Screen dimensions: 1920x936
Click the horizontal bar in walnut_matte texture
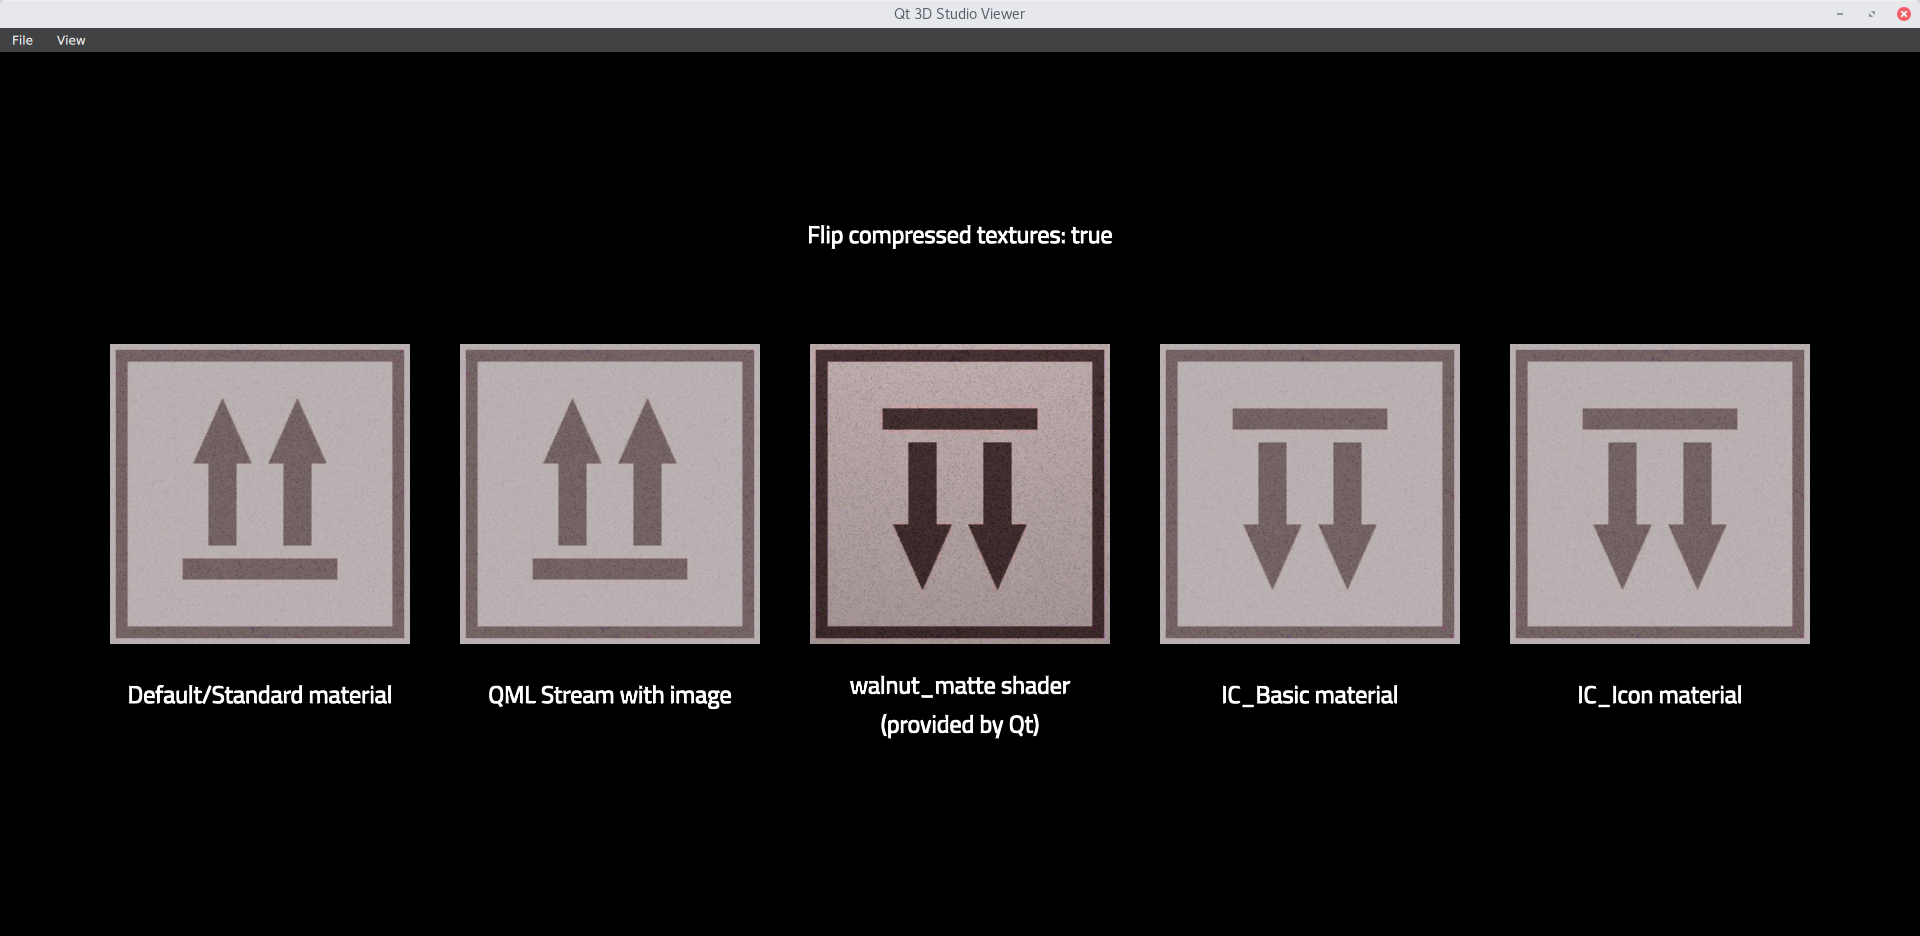tap(960, 419)
